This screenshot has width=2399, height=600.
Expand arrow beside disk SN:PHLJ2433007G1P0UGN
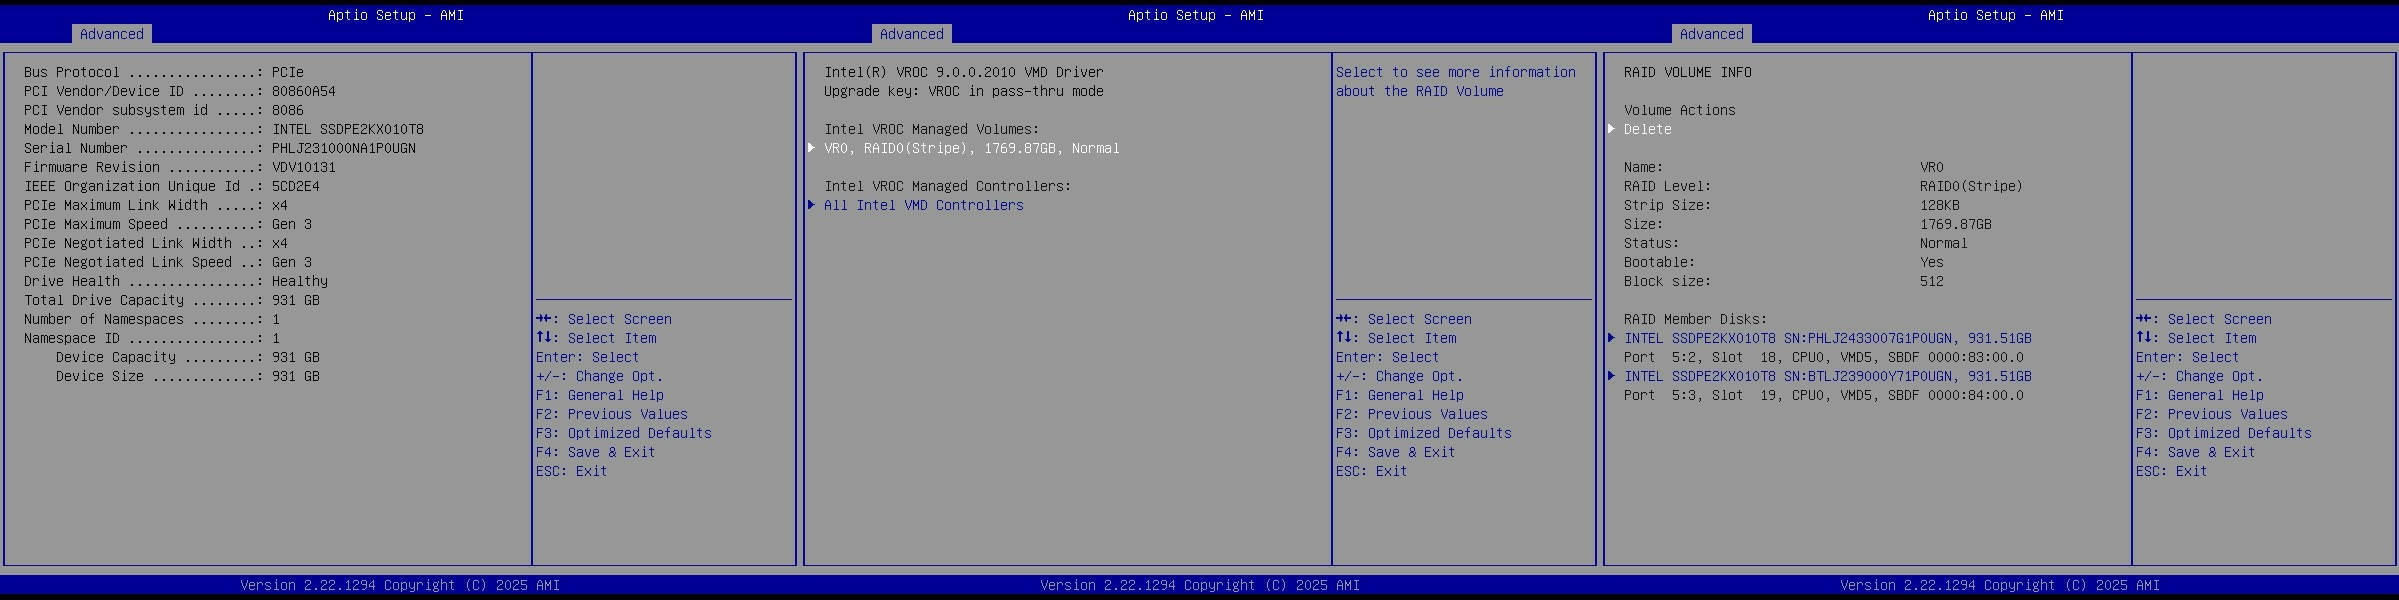click(1611, 338)
